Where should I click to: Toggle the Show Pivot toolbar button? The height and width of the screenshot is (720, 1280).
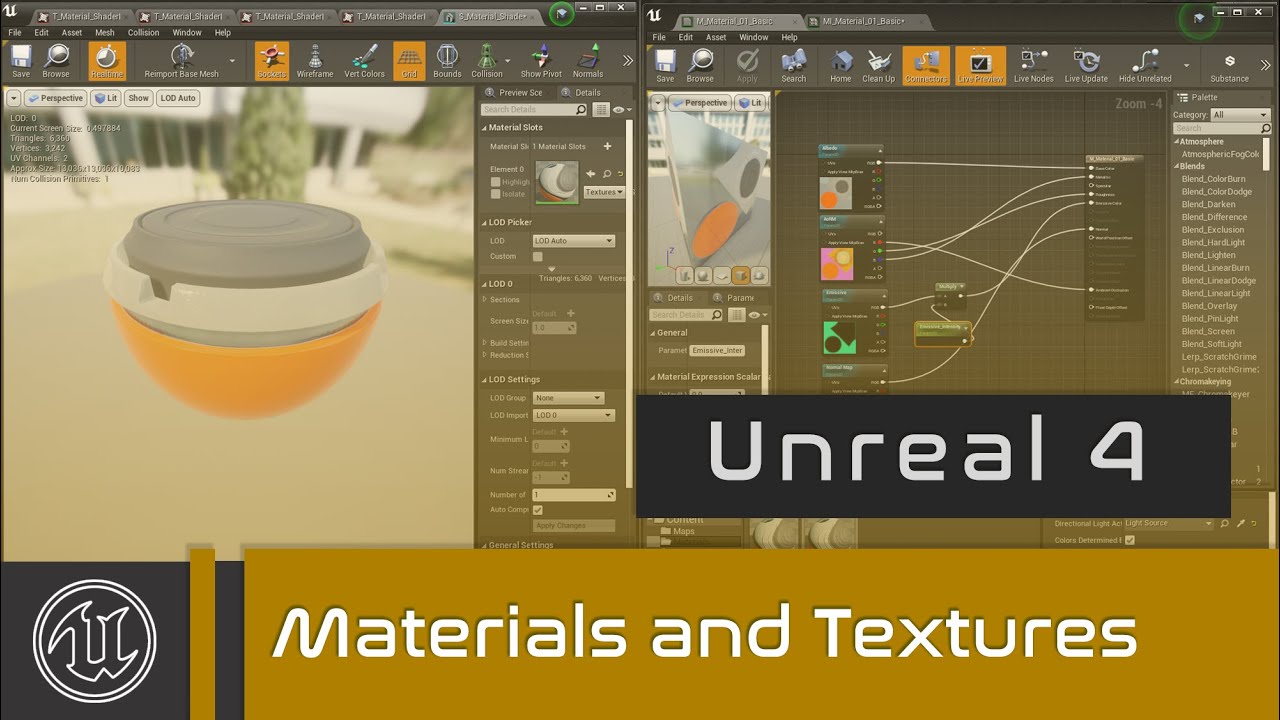click(x=541, y=61)
